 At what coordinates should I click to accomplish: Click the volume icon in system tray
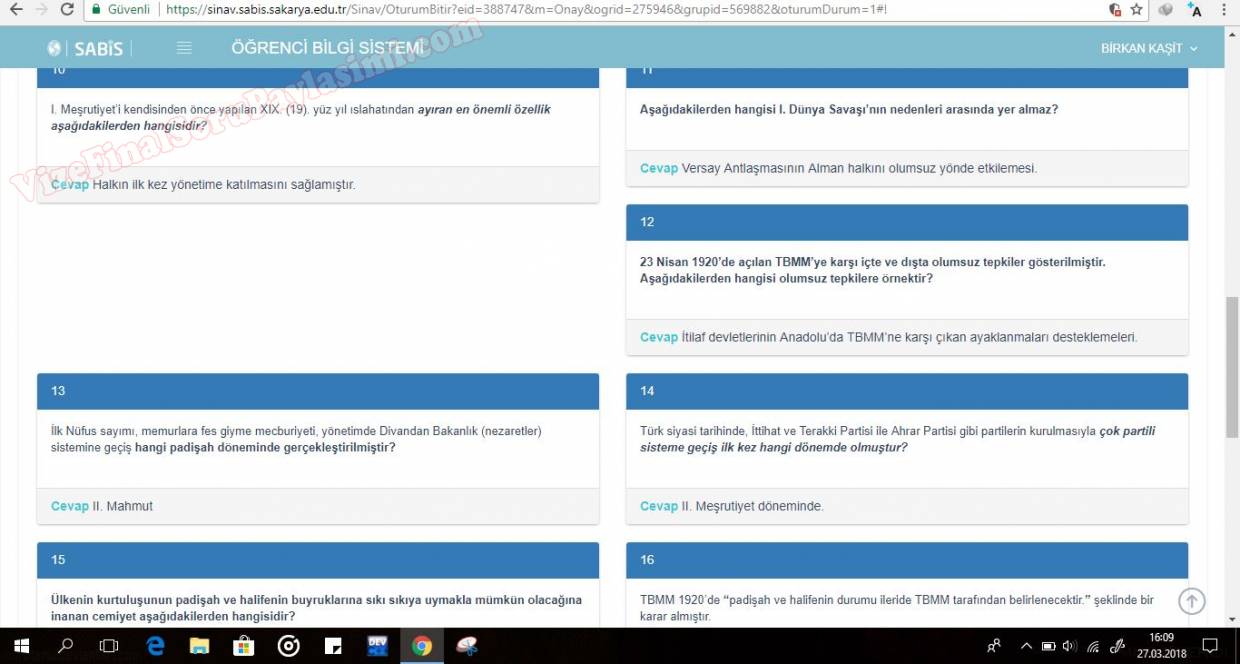tap(1069, 646)
